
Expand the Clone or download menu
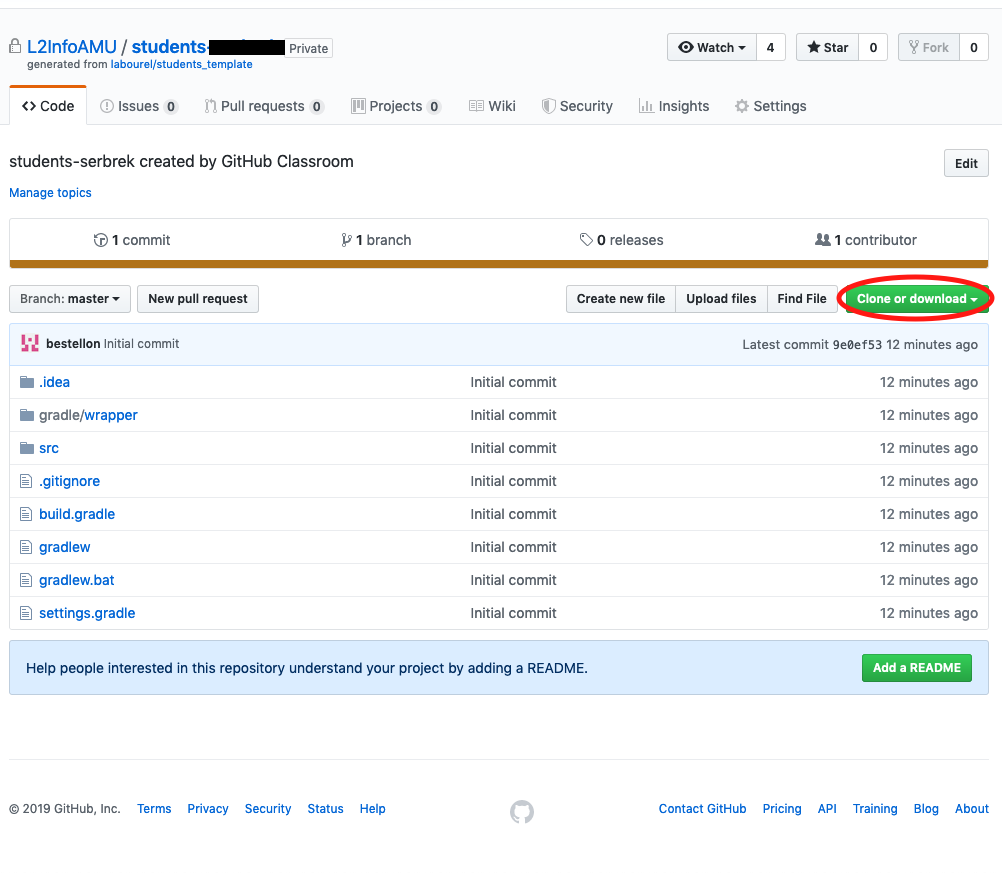[x=916, y=299]
